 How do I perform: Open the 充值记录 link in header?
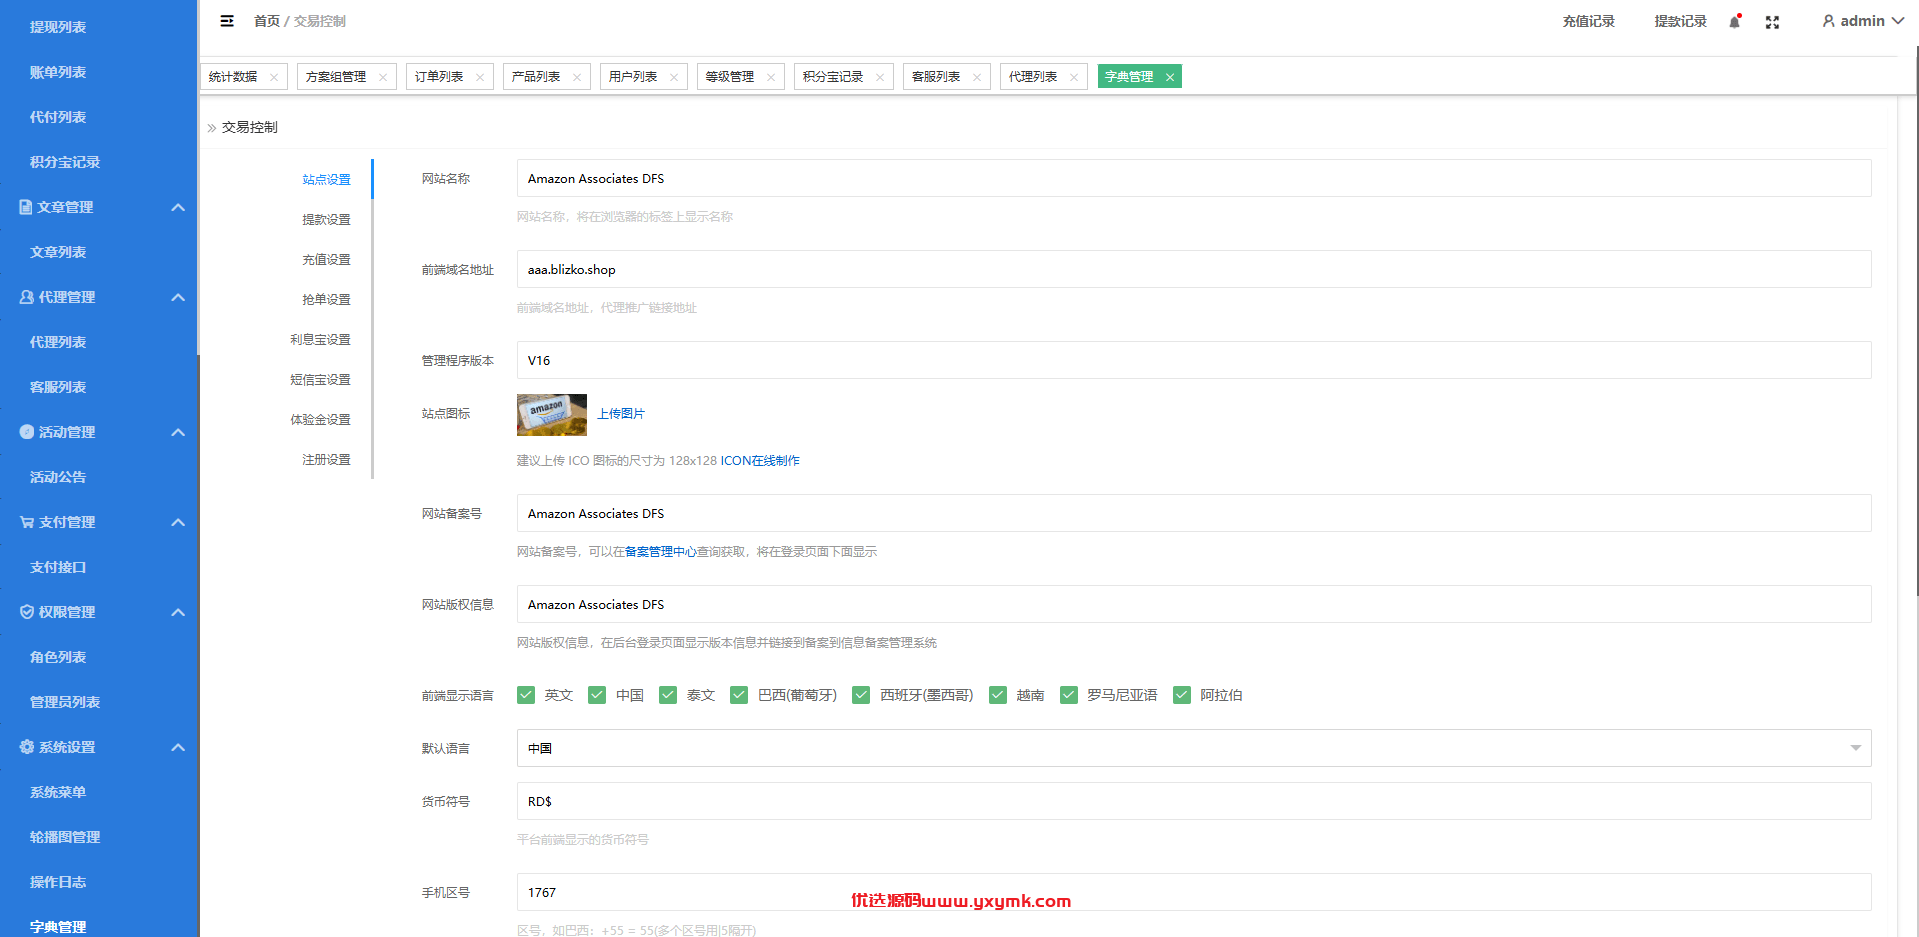click(x=1589, y=21)
